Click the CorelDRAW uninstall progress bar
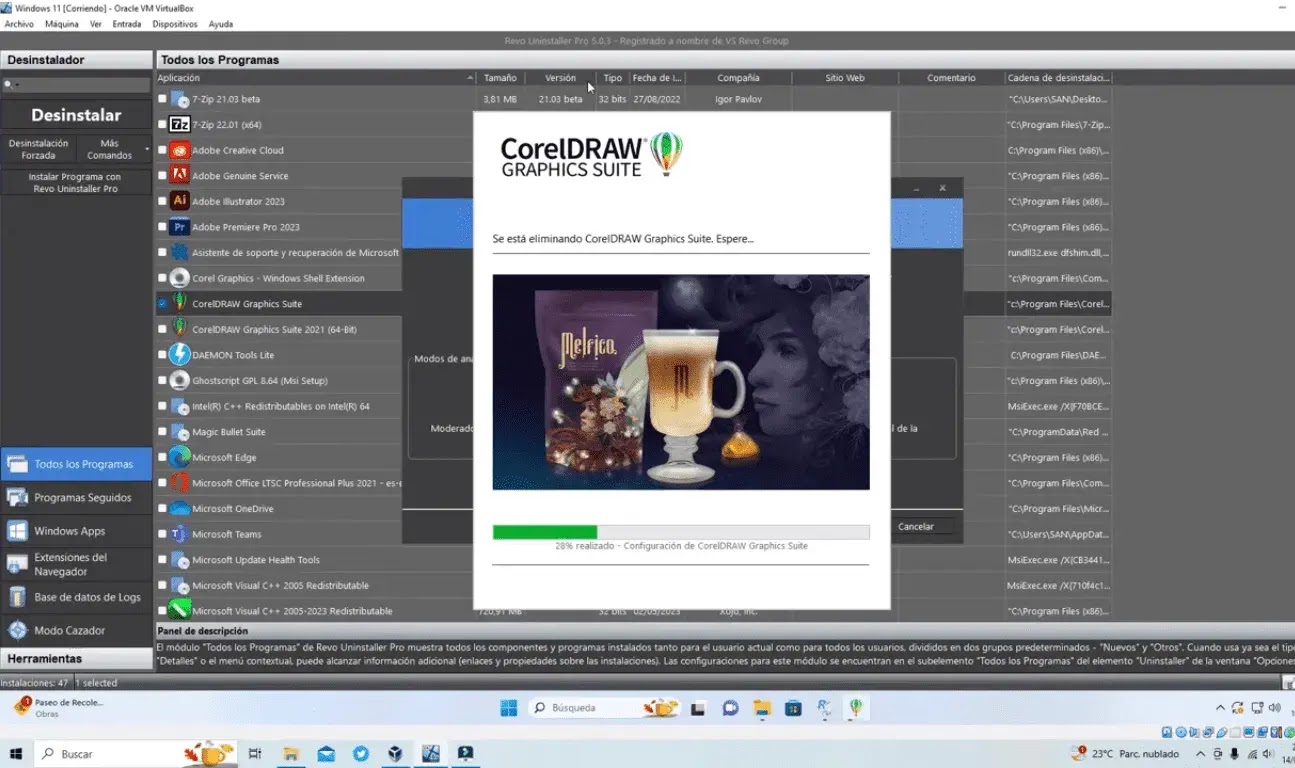 point(681,532)
